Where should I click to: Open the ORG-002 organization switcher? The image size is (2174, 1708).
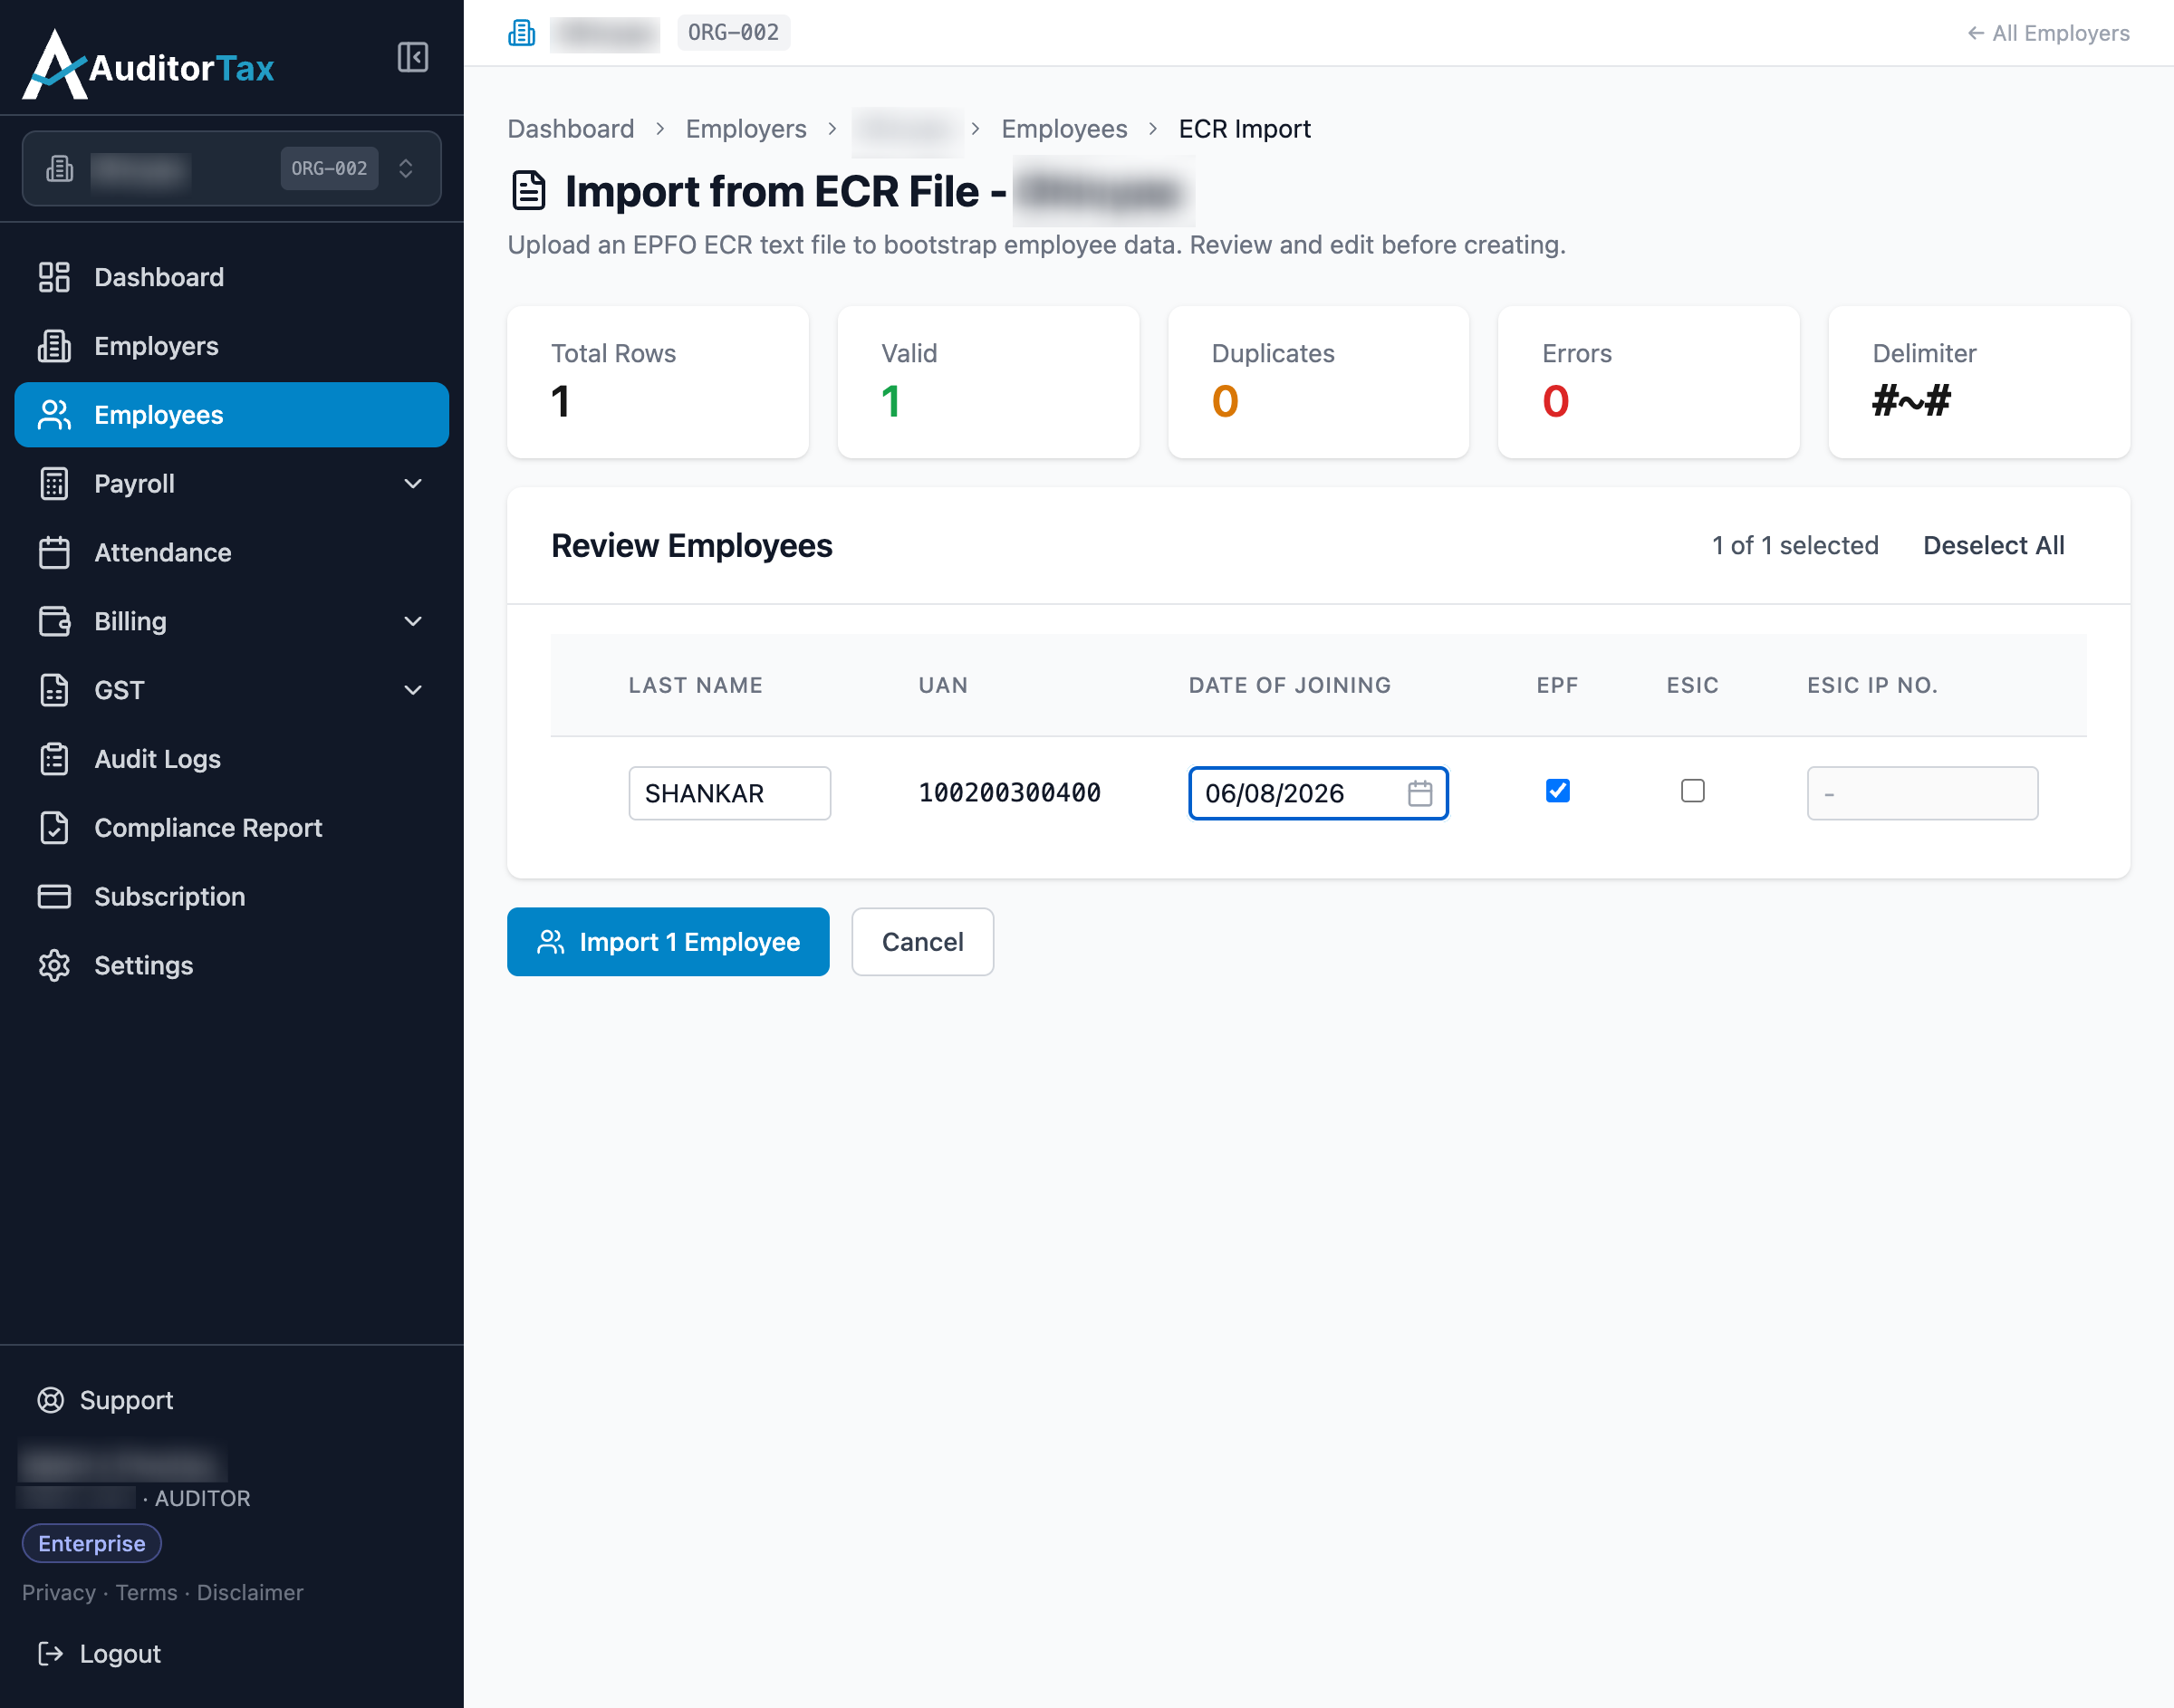click(x=231, y=168)
